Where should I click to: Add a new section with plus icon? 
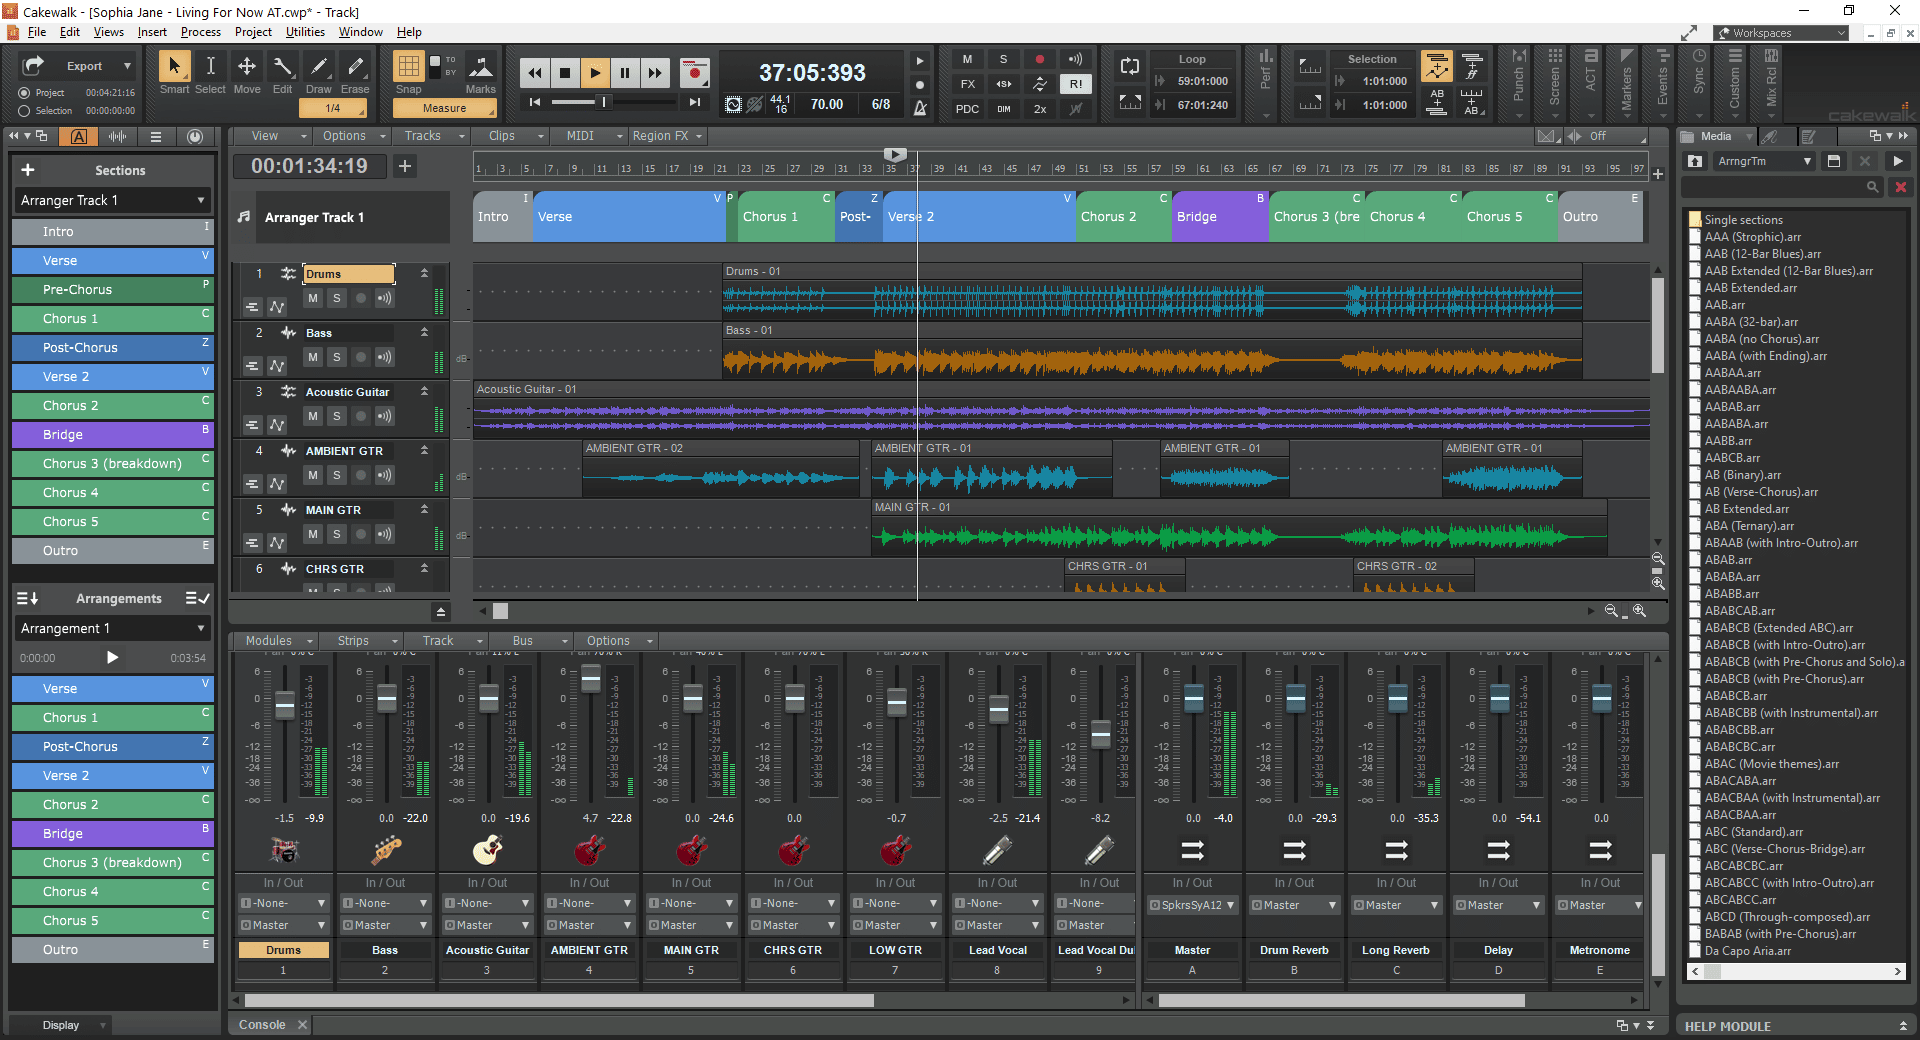[28, 170]
